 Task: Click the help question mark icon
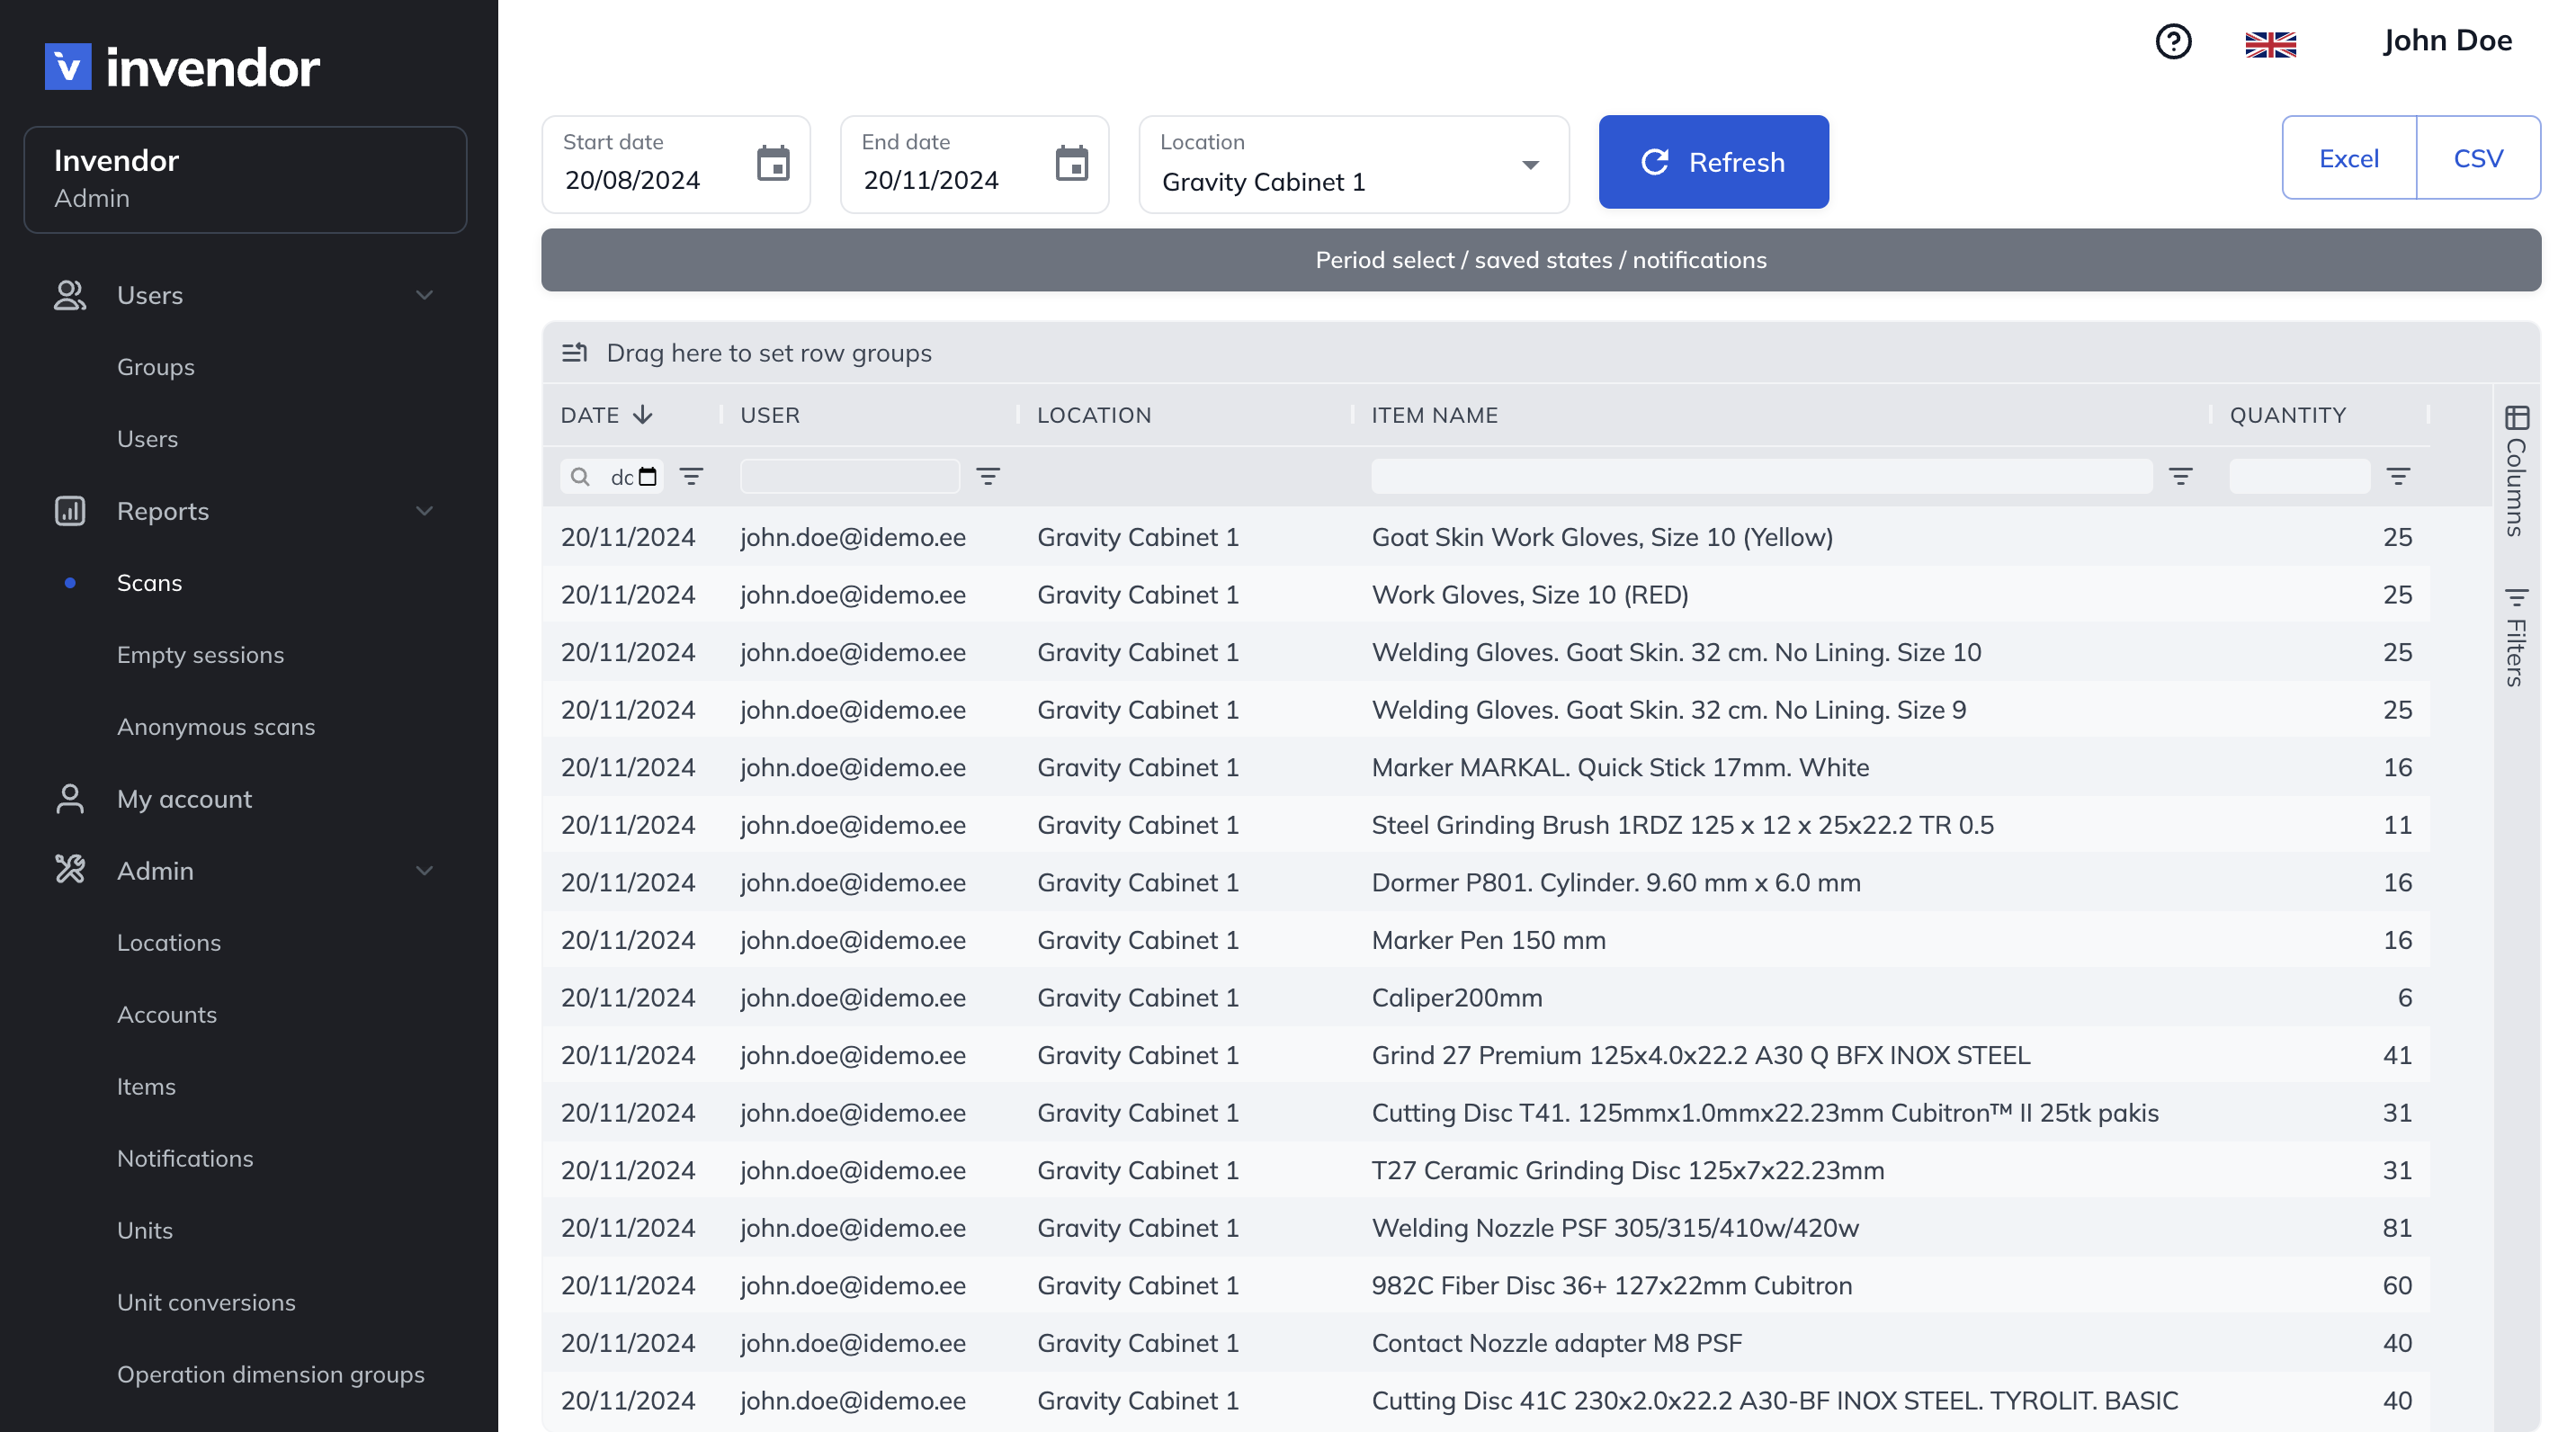(x=2174, y=42)
